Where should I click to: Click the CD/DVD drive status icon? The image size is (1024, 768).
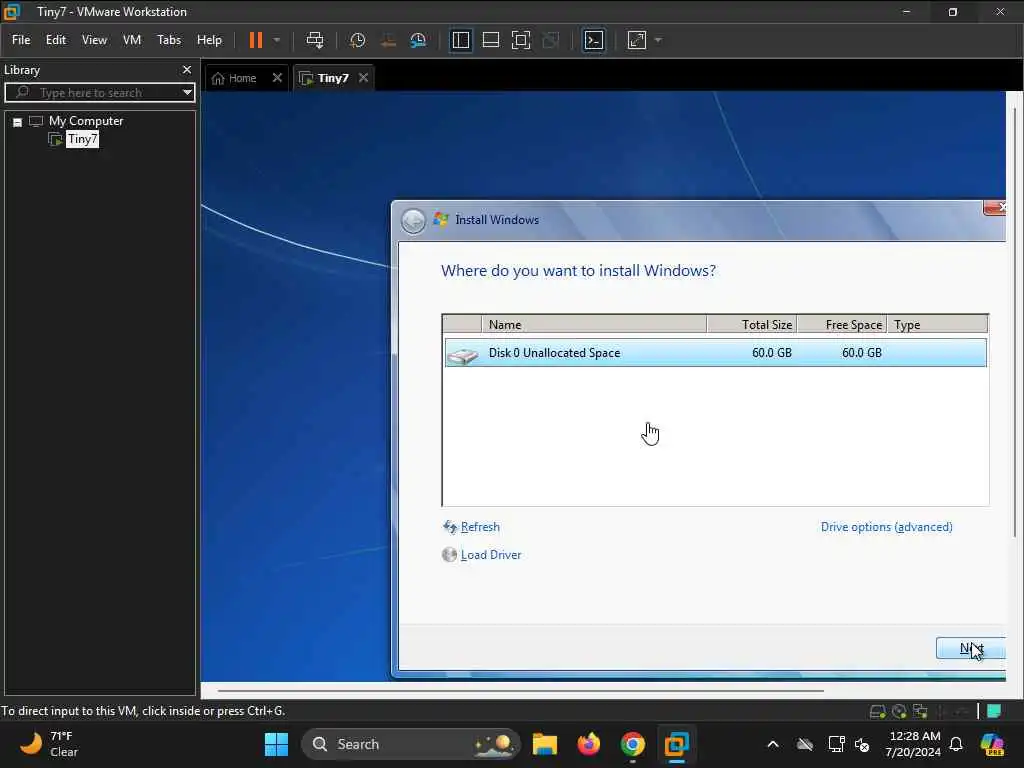point(899,711)
